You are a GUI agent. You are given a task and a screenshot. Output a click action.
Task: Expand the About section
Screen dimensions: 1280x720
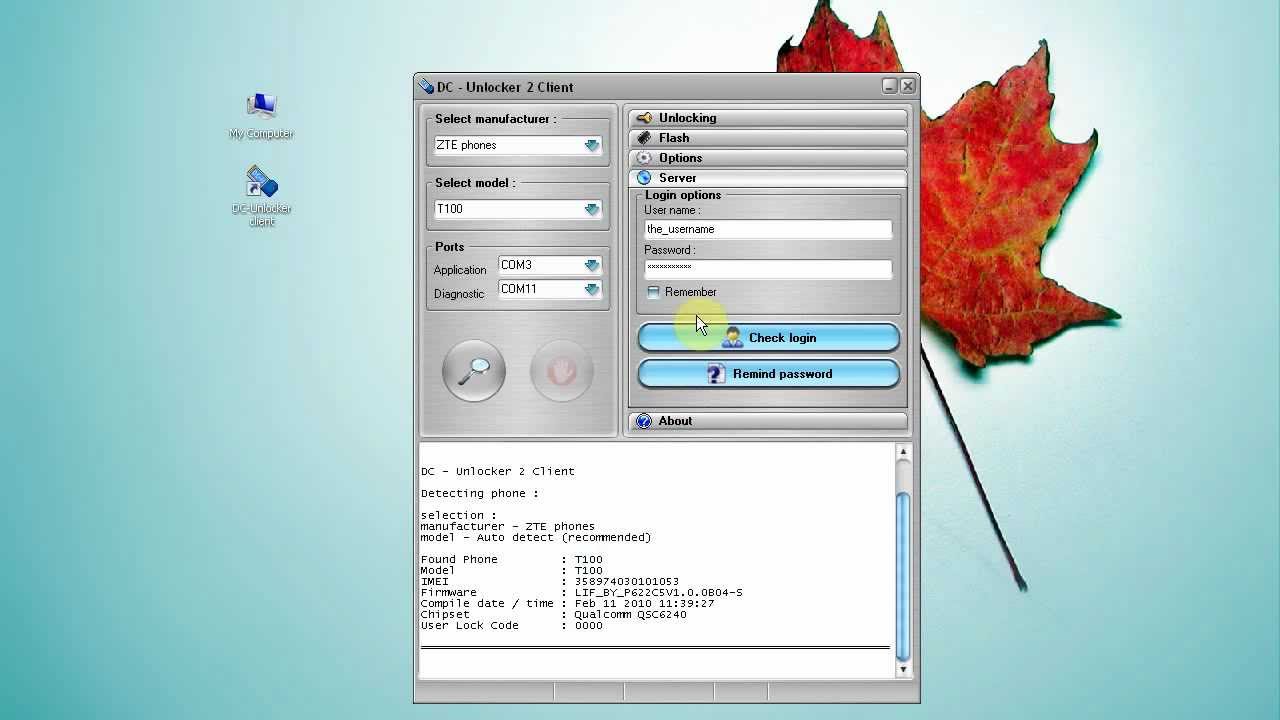[768, 421]
